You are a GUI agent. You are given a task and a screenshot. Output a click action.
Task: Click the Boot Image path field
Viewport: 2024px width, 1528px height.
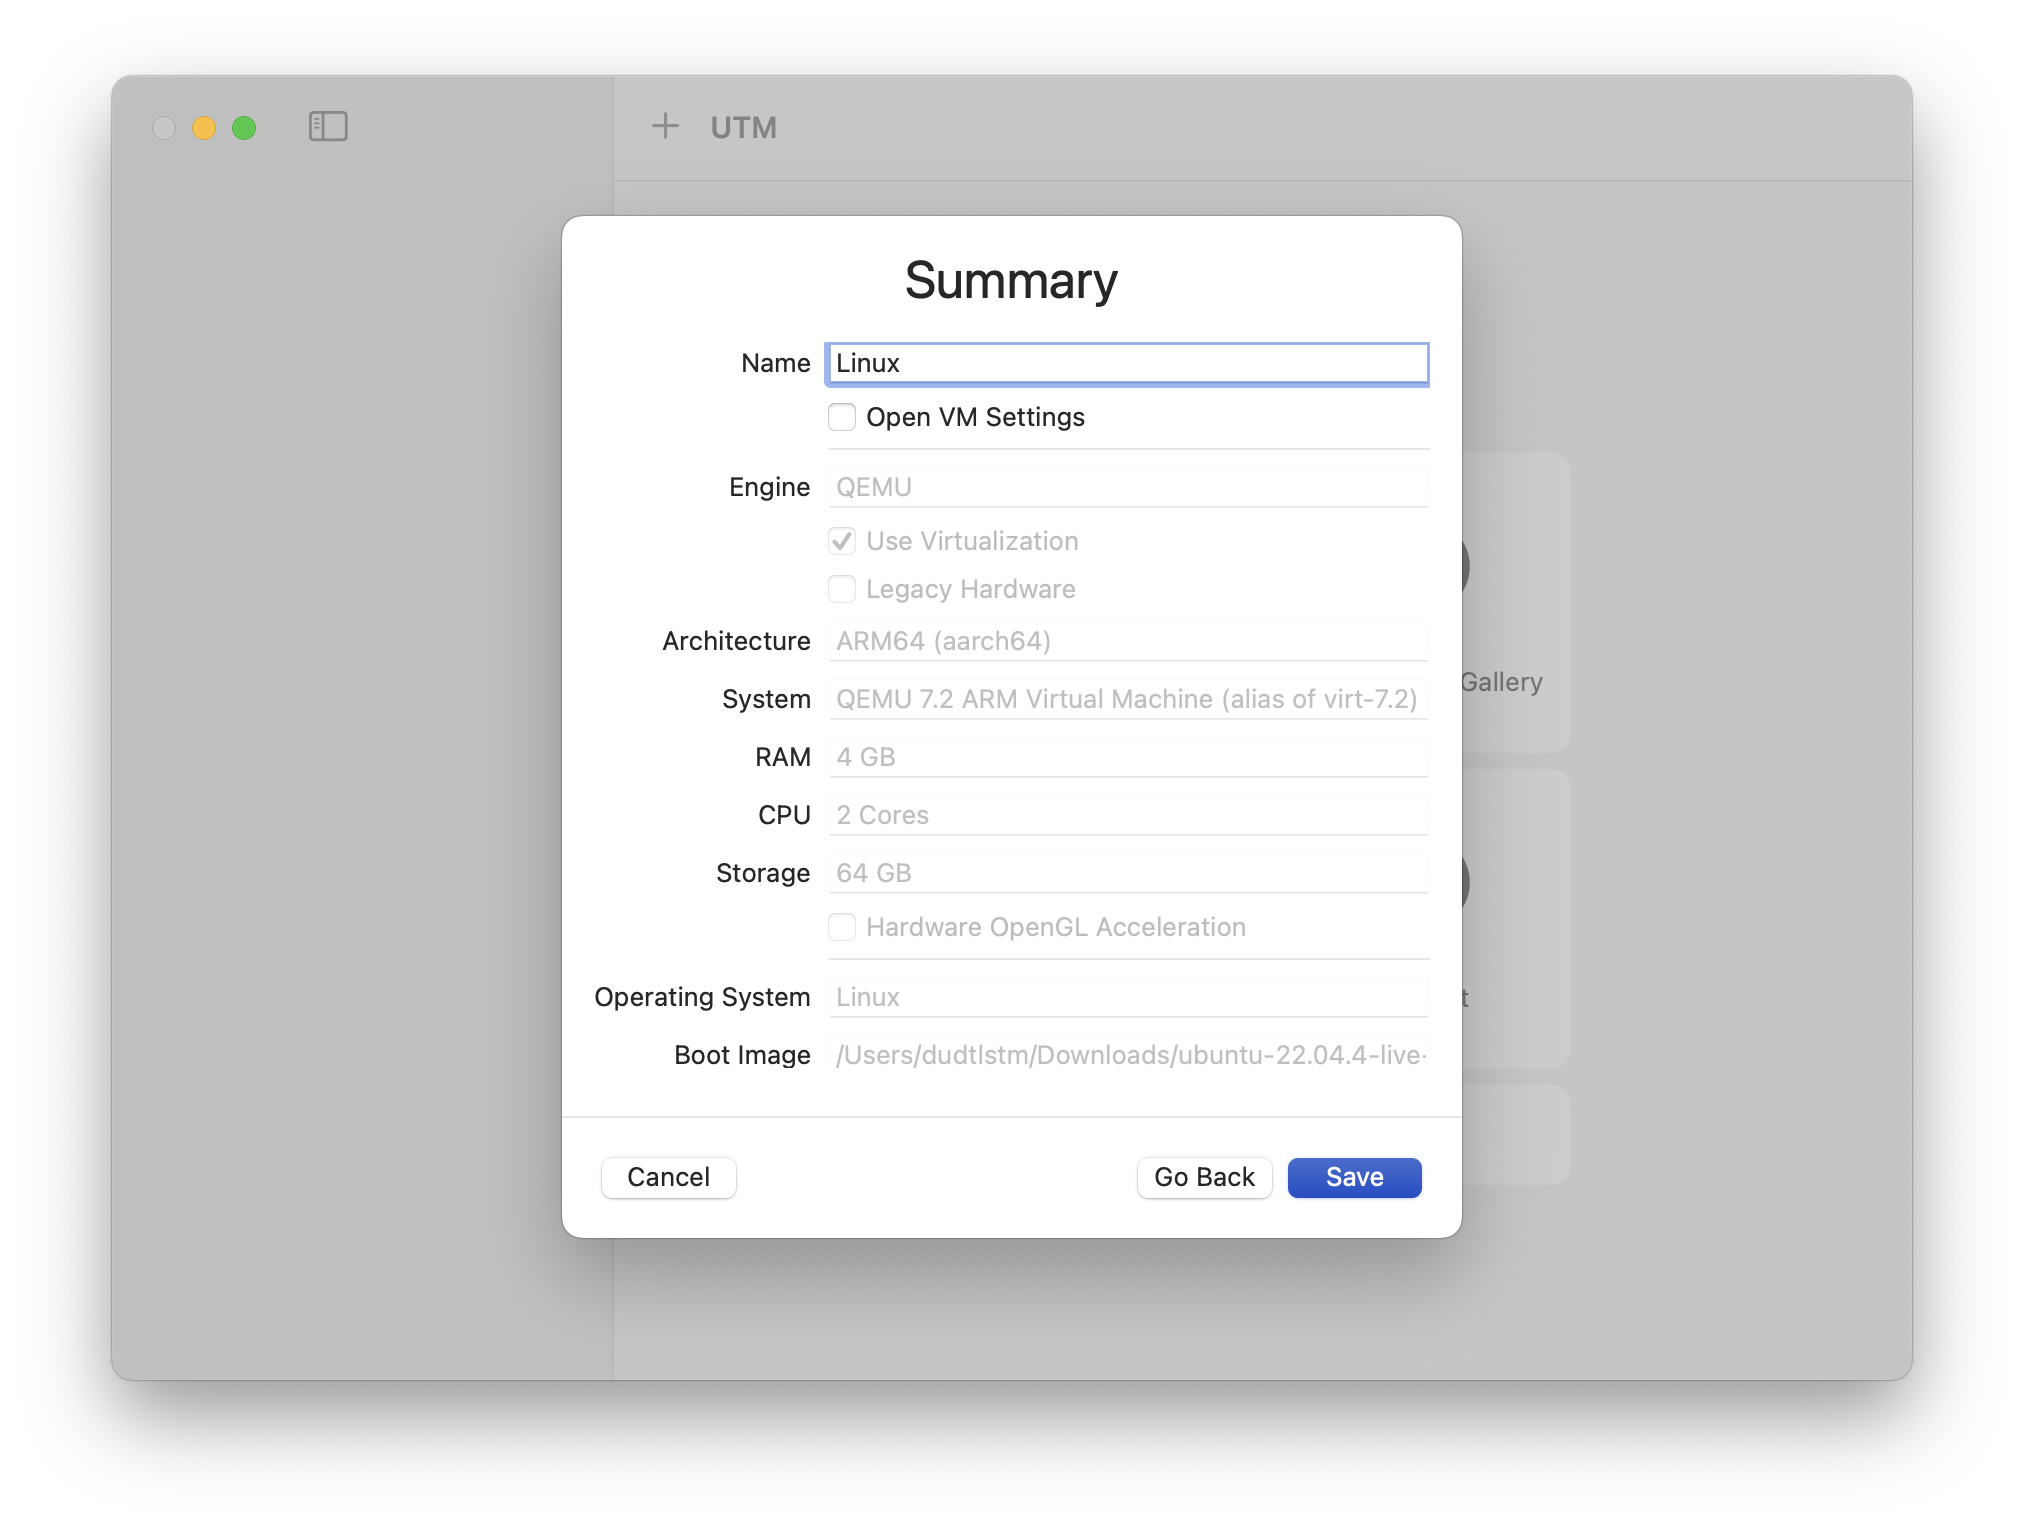(x=1127, y=1055)
